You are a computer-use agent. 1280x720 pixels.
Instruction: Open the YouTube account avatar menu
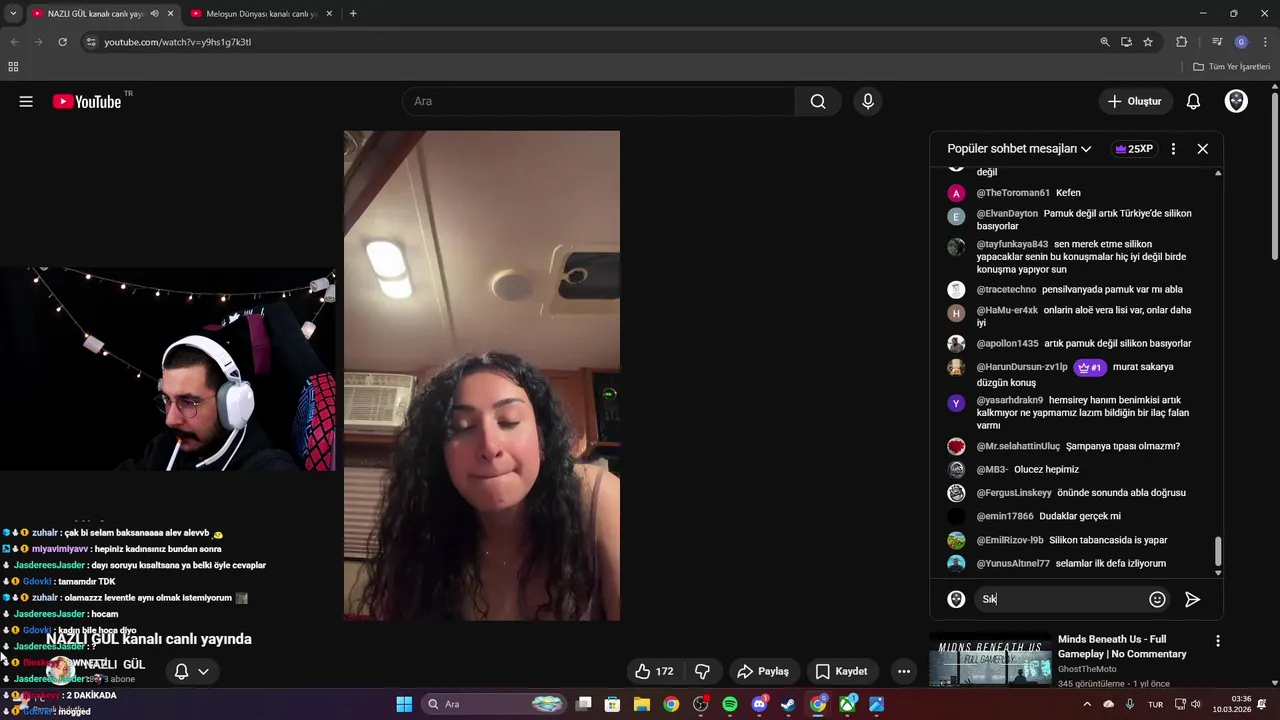point(1236,101)
